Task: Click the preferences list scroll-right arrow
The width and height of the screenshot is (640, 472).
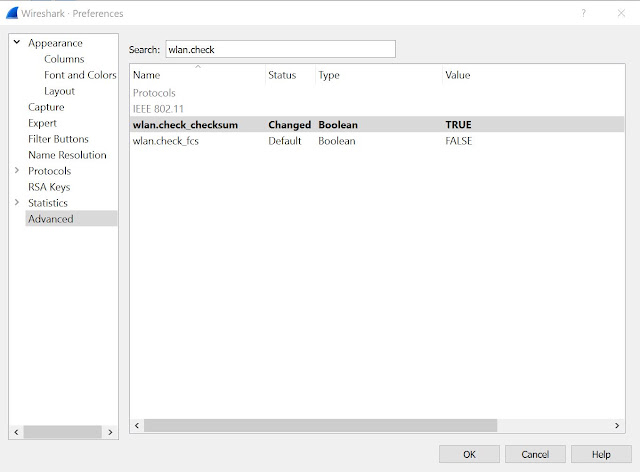Action: (x=617, y=425)
